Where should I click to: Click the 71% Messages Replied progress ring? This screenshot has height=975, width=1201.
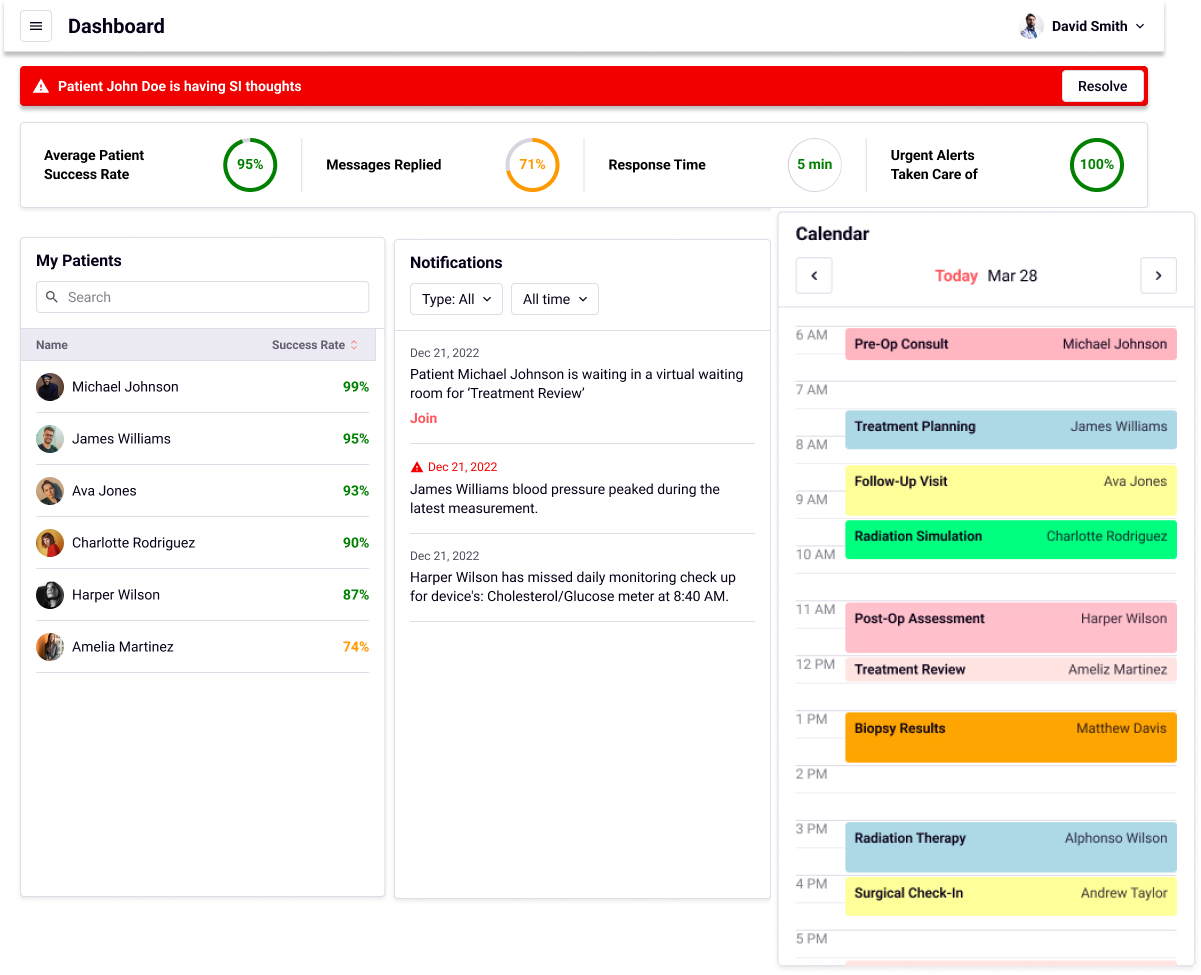532,165
